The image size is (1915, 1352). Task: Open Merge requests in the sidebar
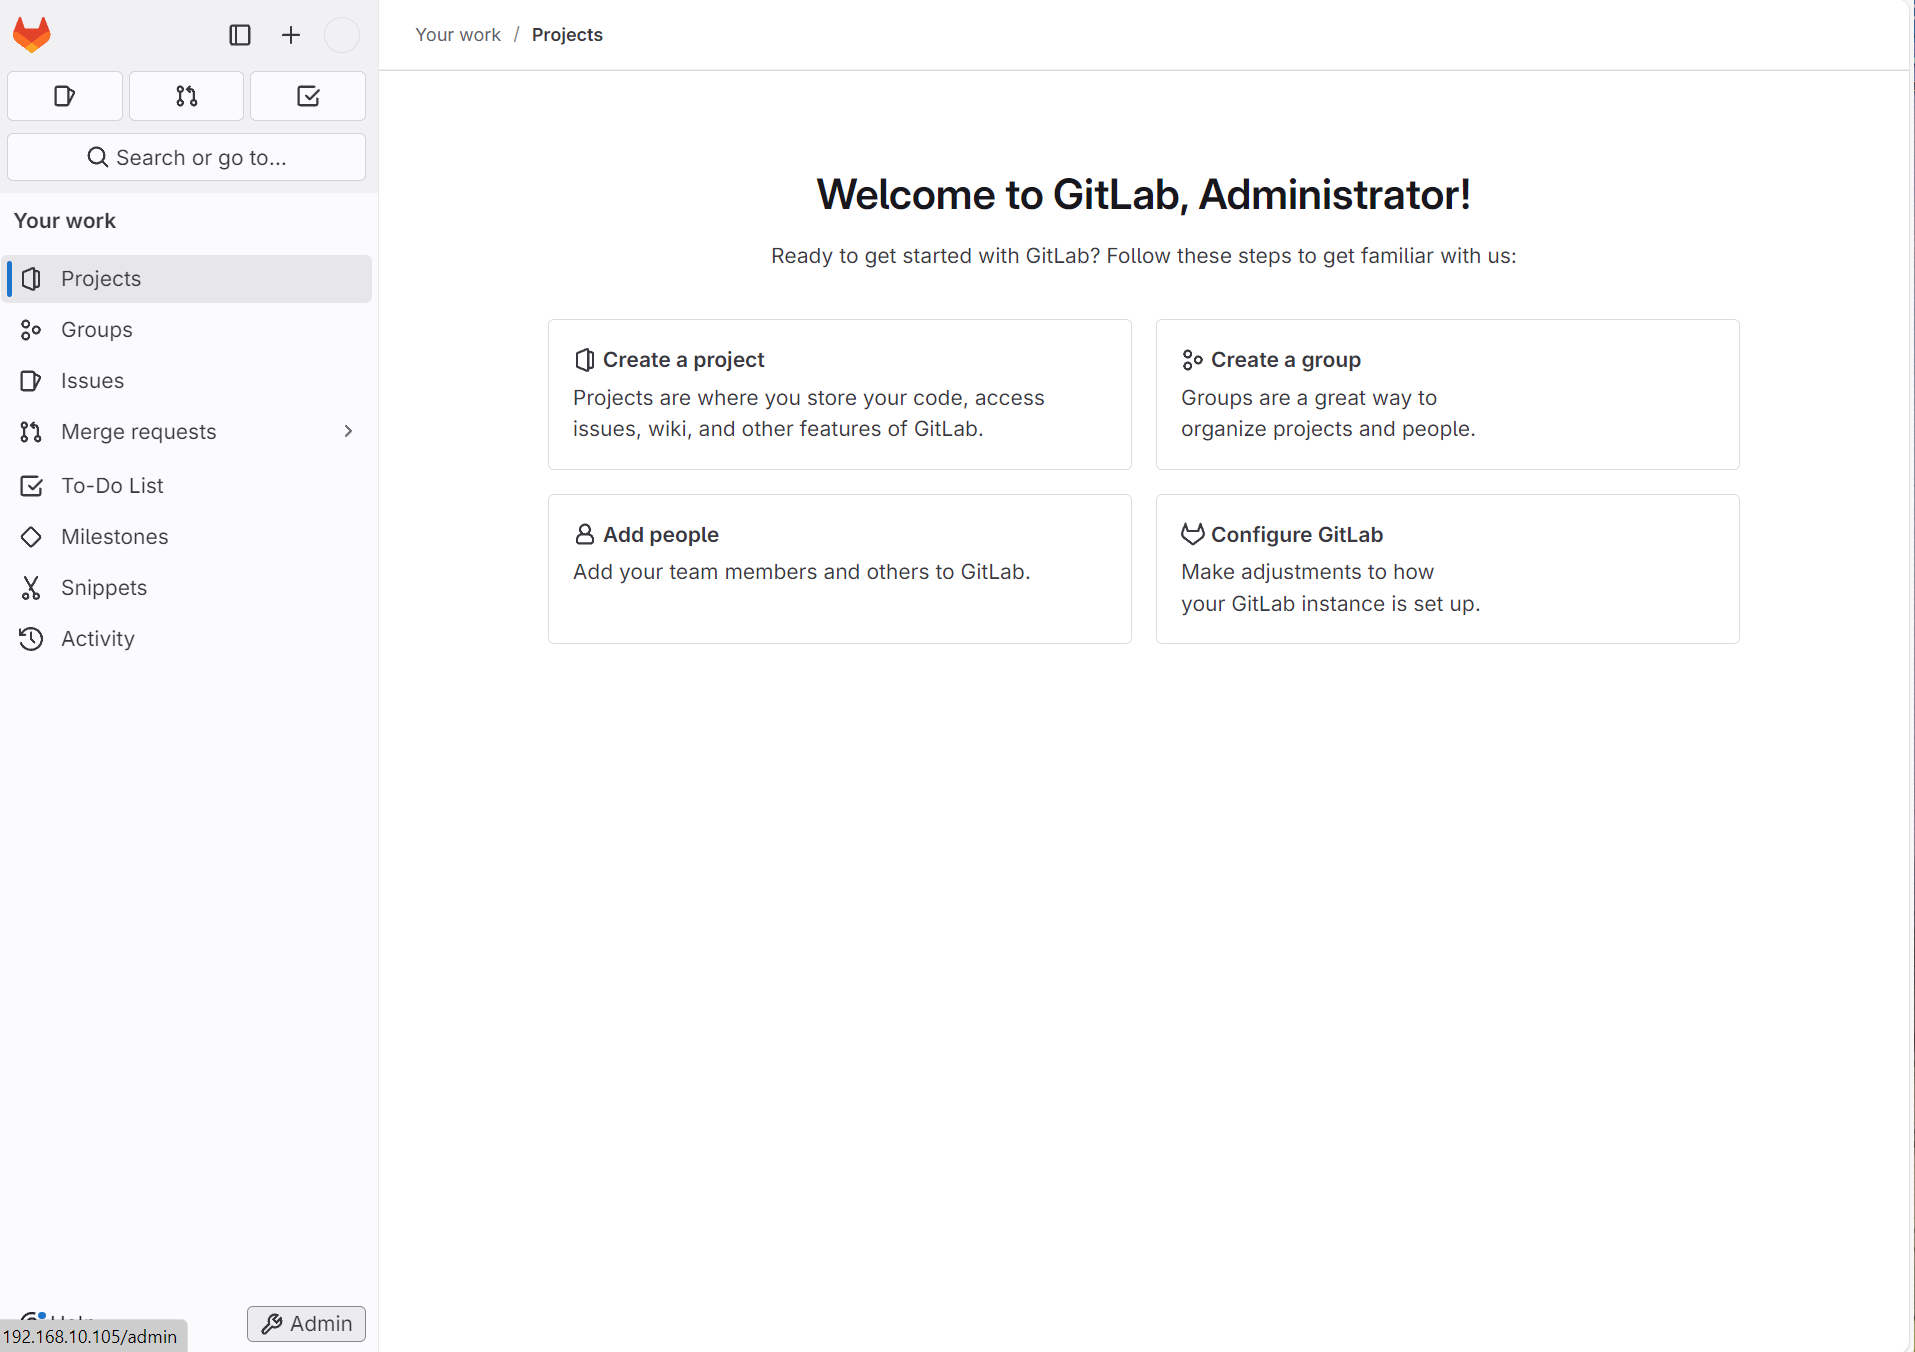pyautogui.click(x=189, y=432)
